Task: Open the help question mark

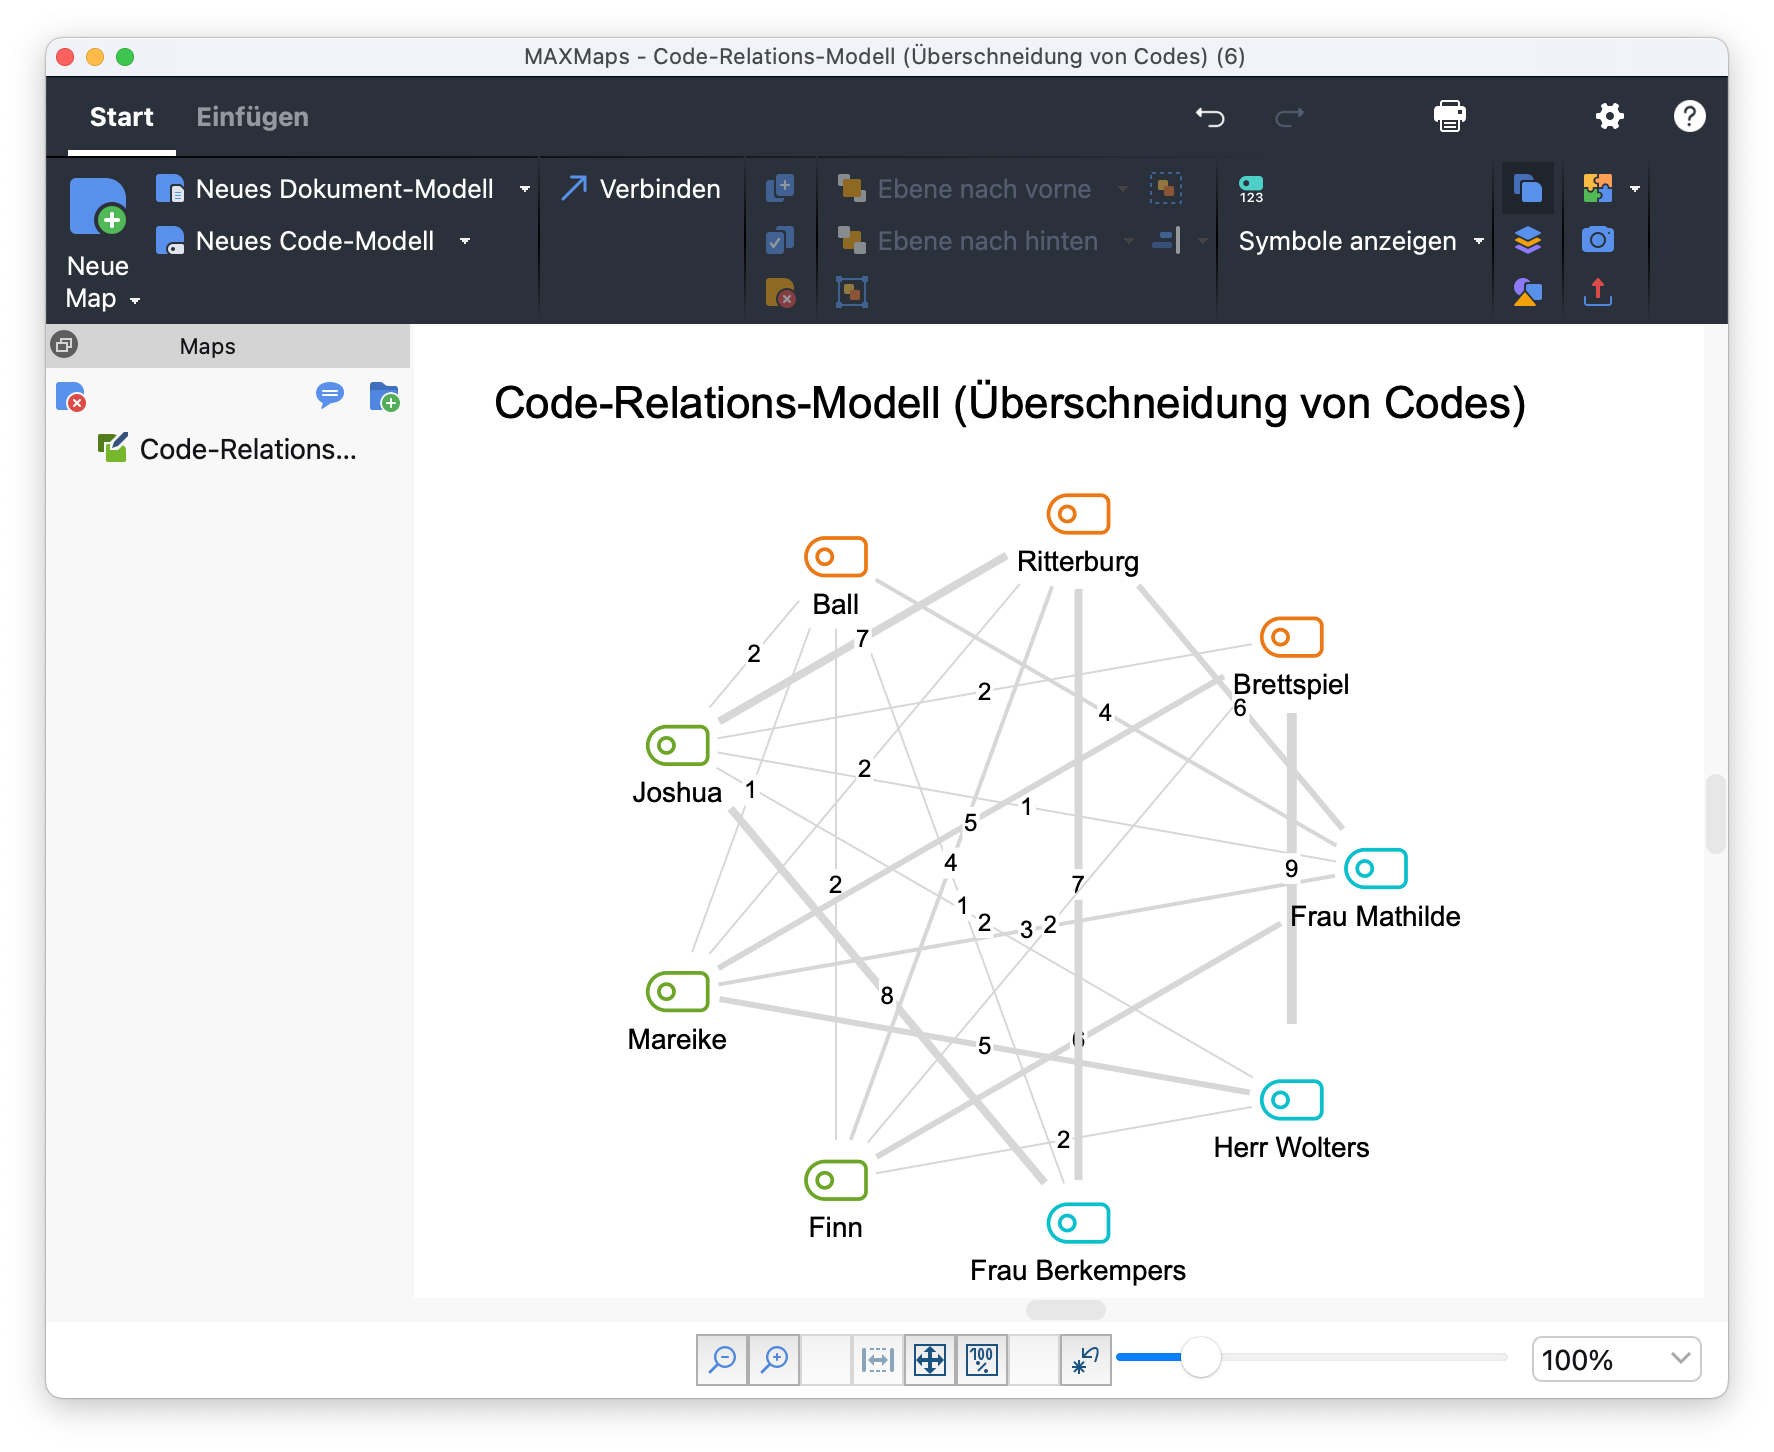Action: click(1690, 116)
